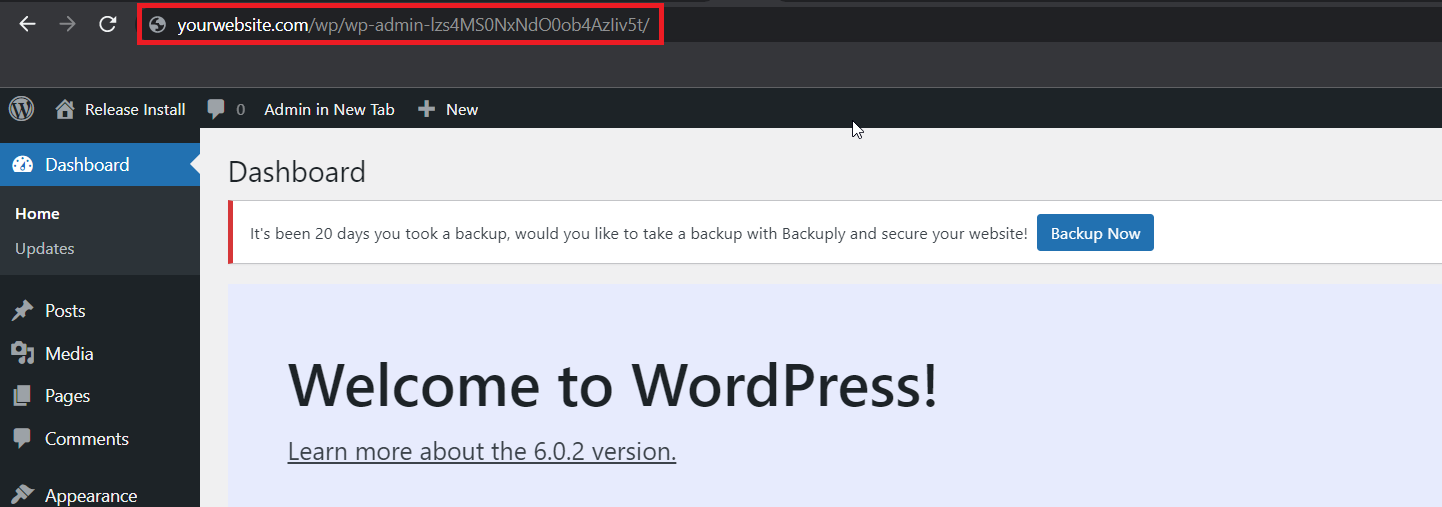Go to Updates submenu item

click(x=45, y=248)
